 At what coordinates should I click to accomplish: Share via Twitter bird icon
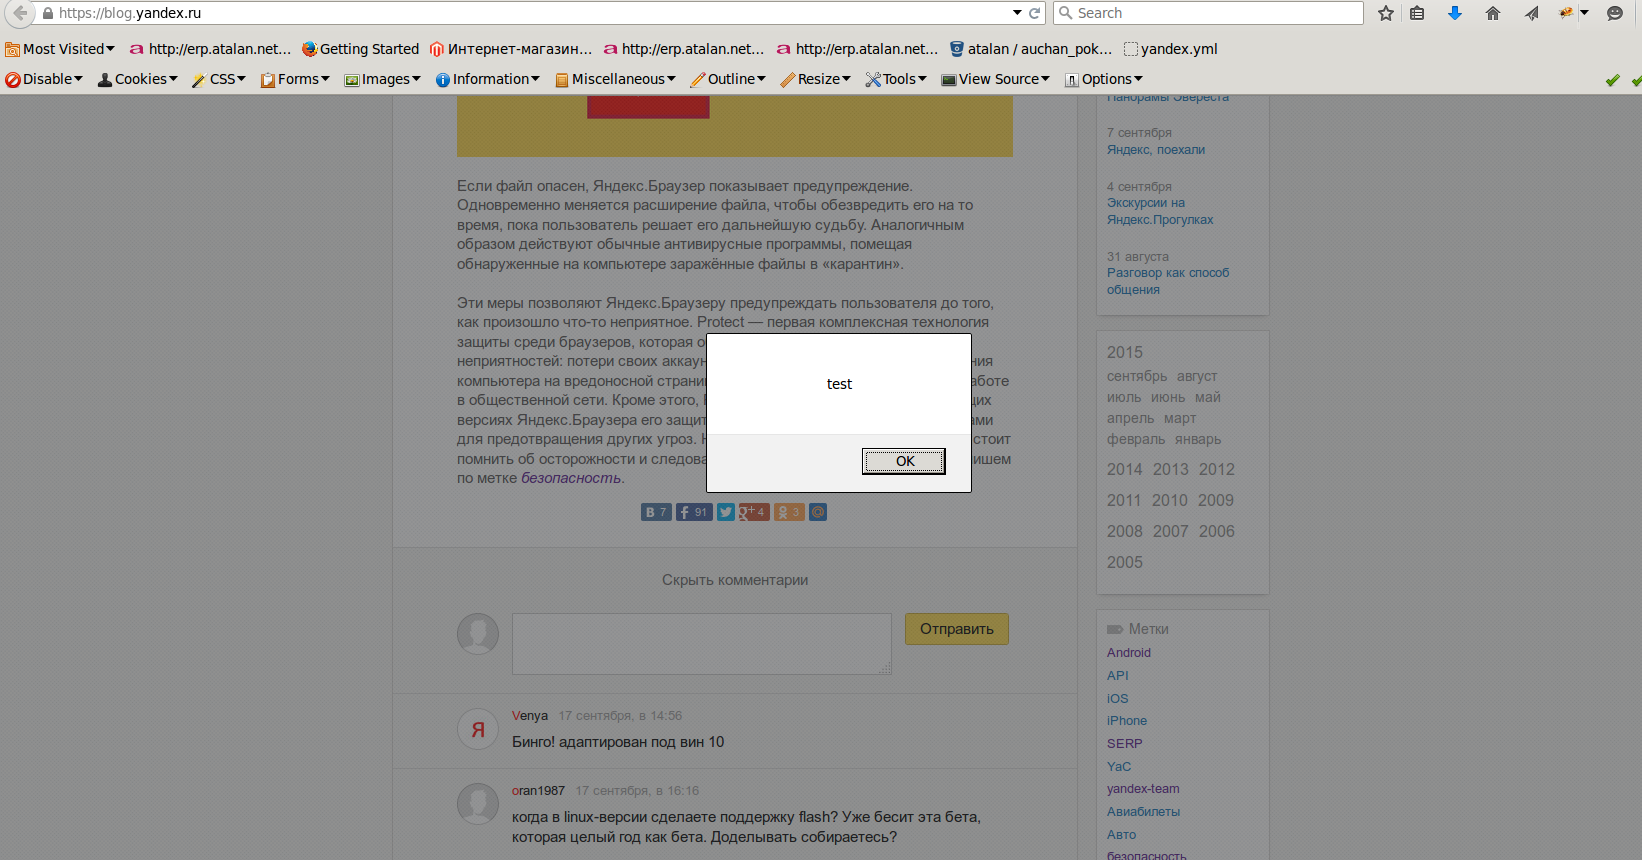(x=726, y=512)
